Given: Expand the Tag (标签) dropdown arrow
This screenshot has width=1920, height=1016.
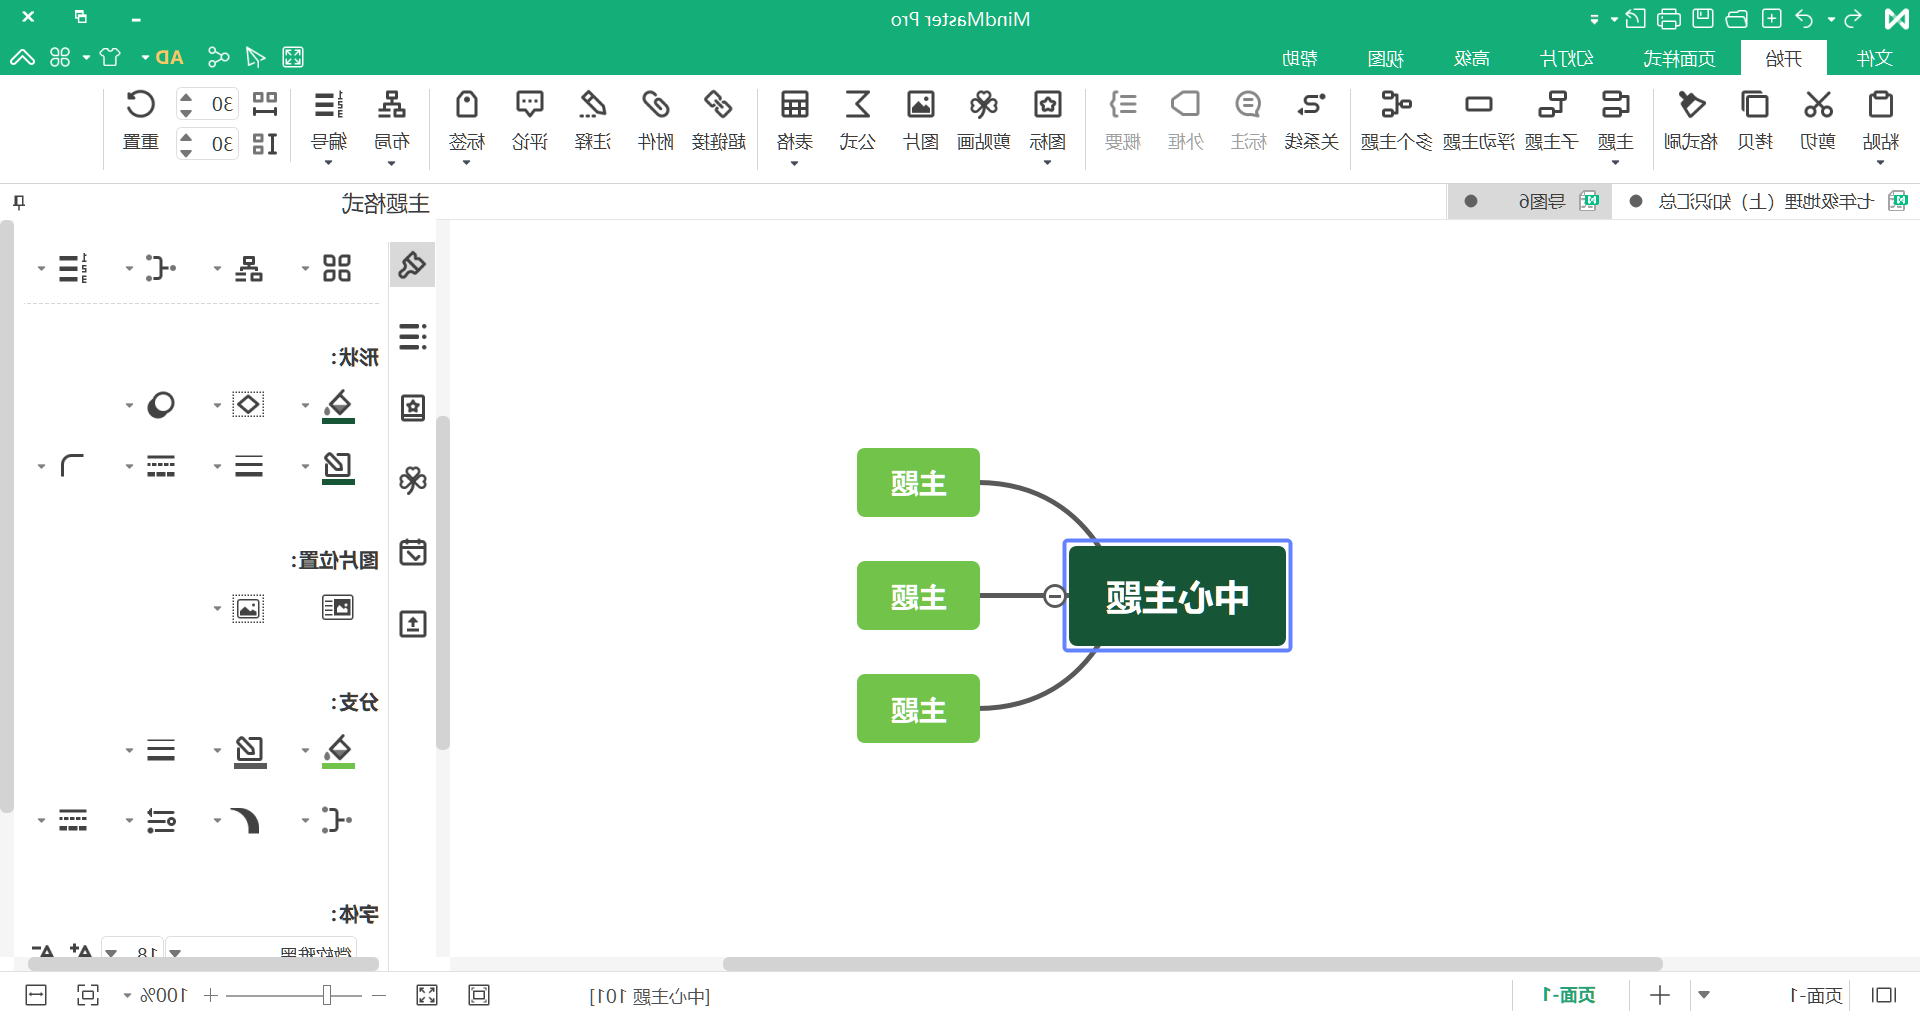Looking at the screenshot, I should 466,163.
